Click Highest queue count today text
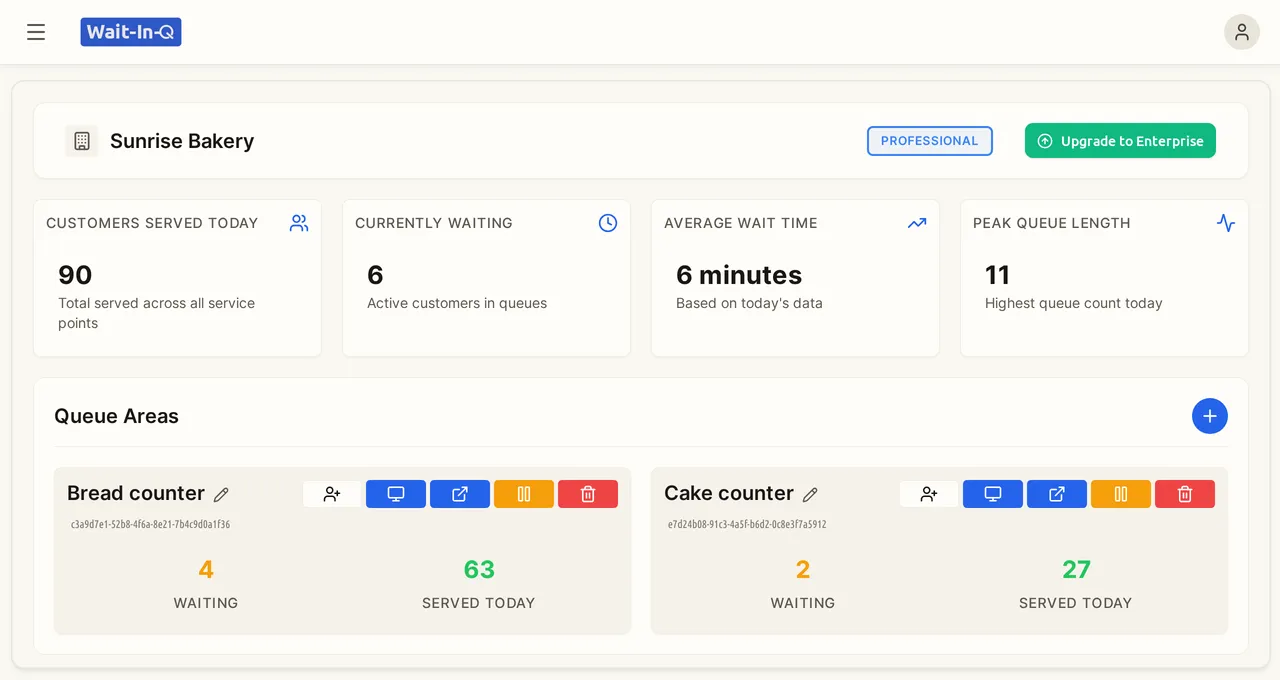 point(1074,303)
